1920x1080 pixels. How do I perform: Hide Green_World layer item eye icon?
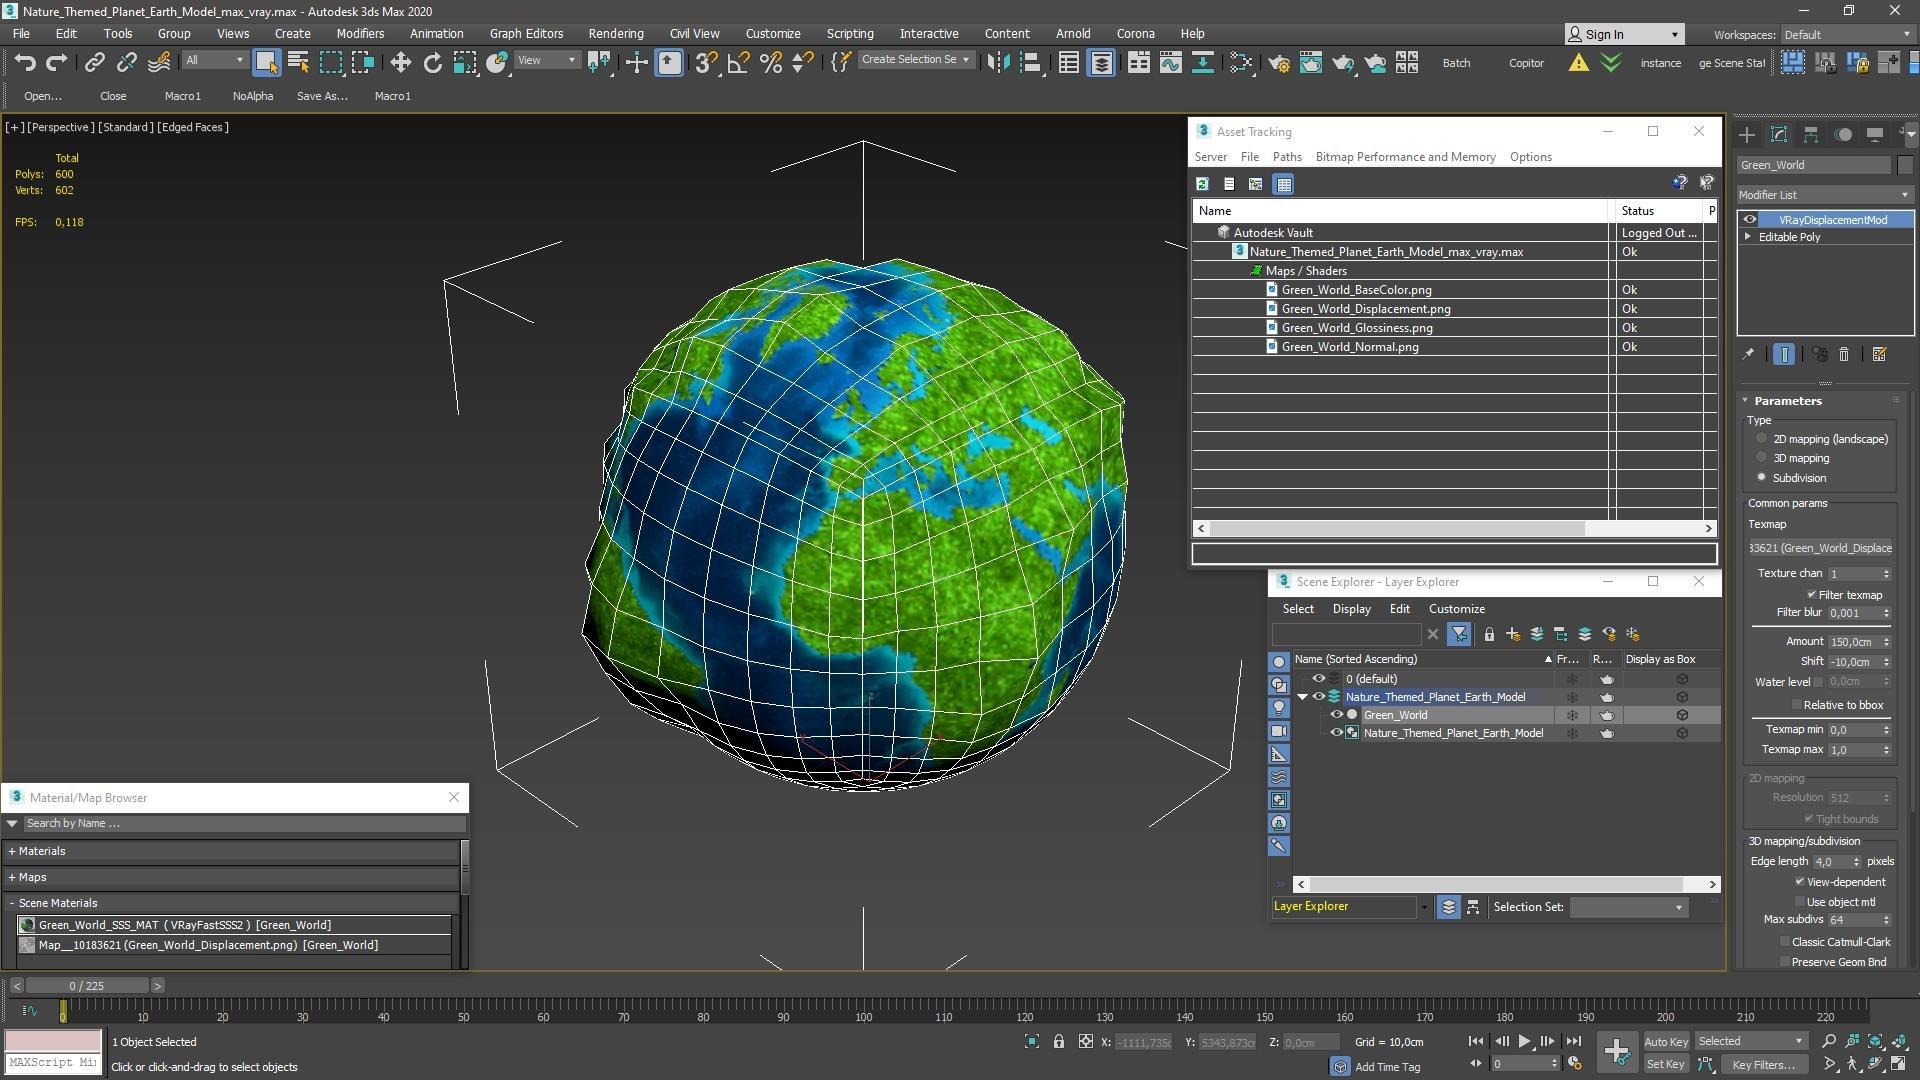pyautogui.click(x=1336, y=715)
